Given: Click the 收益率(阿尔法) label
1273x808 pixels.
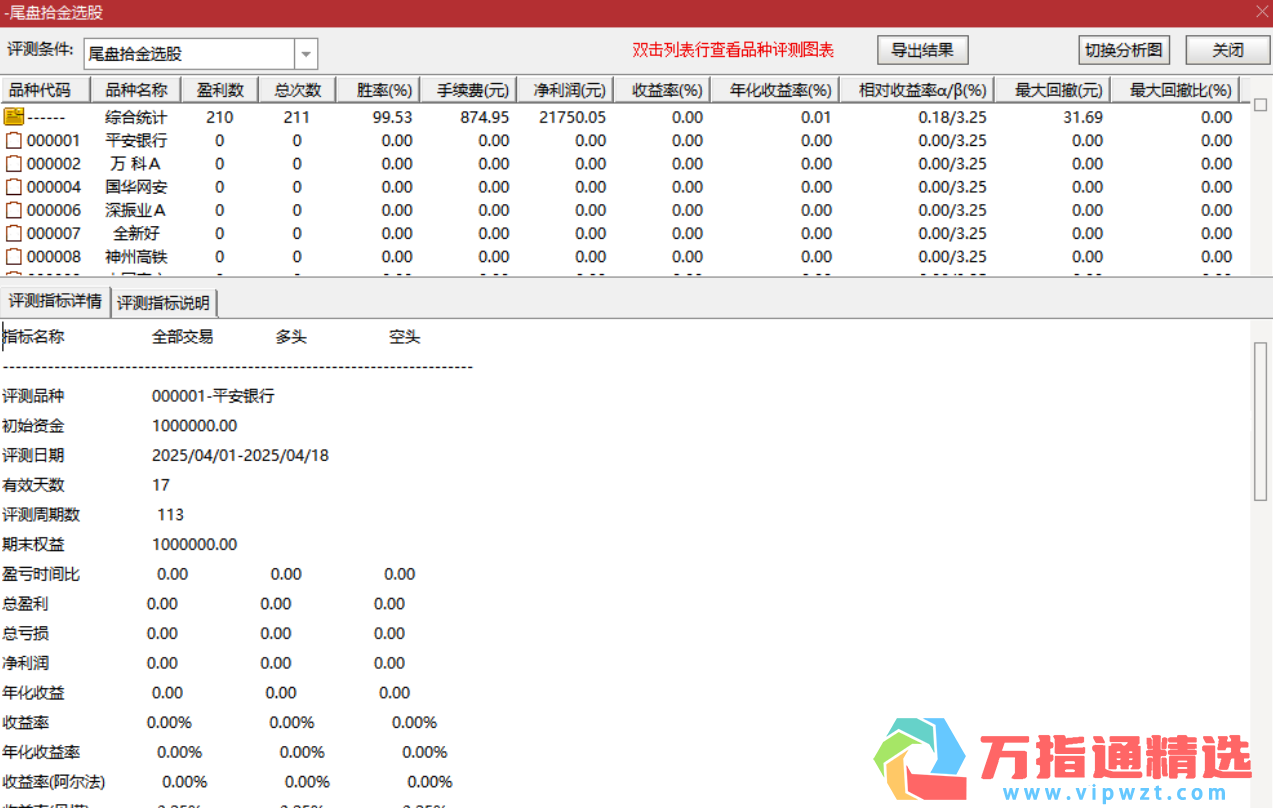Looking at the screenshot, I should (54, 782).
